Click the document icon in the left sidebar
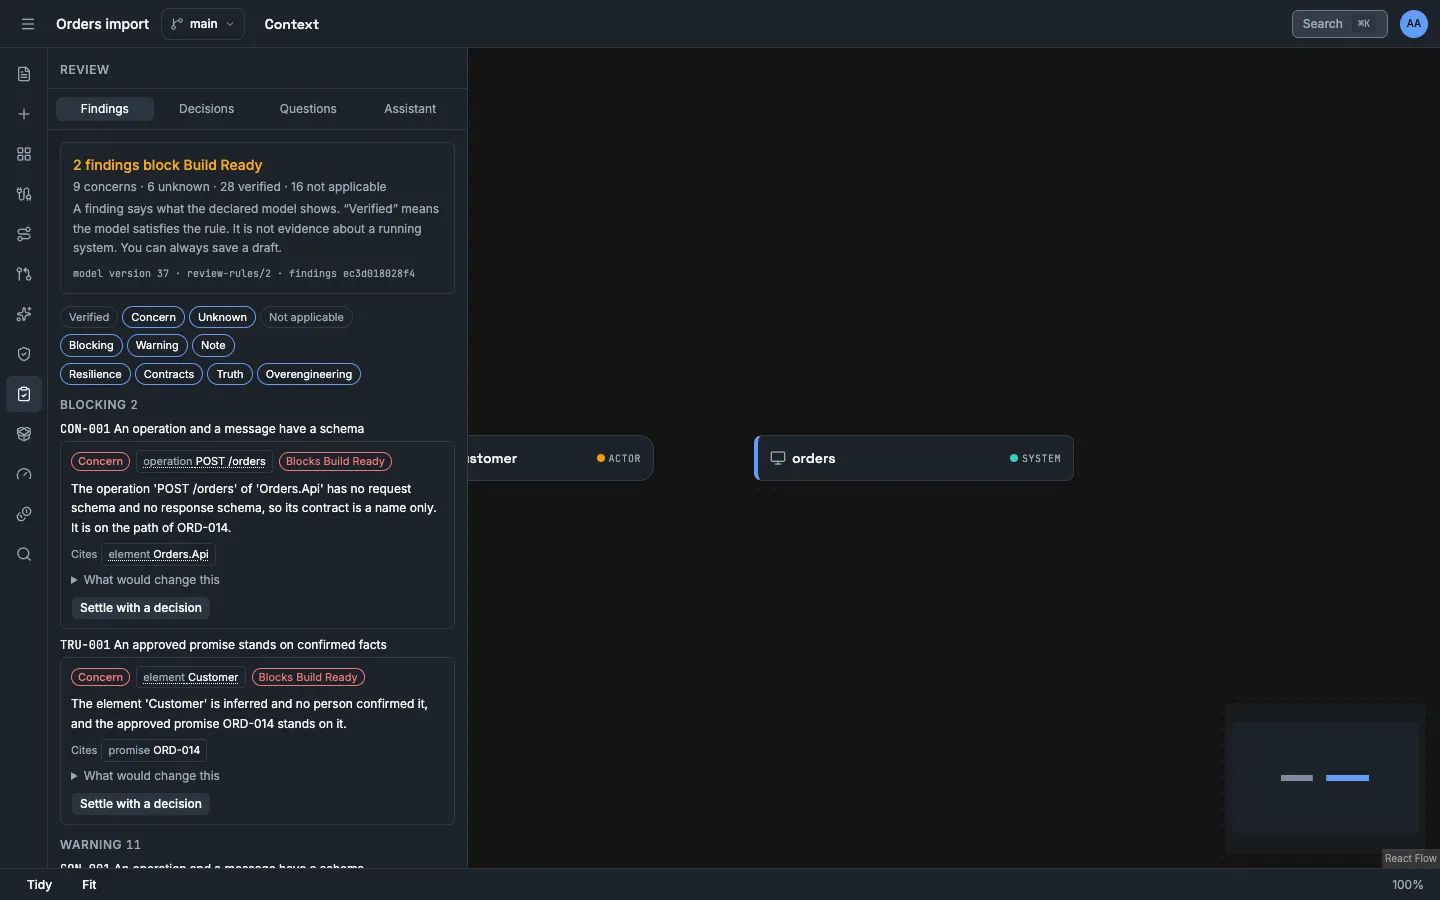This screenshot has width=1440, height=900. 24,74
